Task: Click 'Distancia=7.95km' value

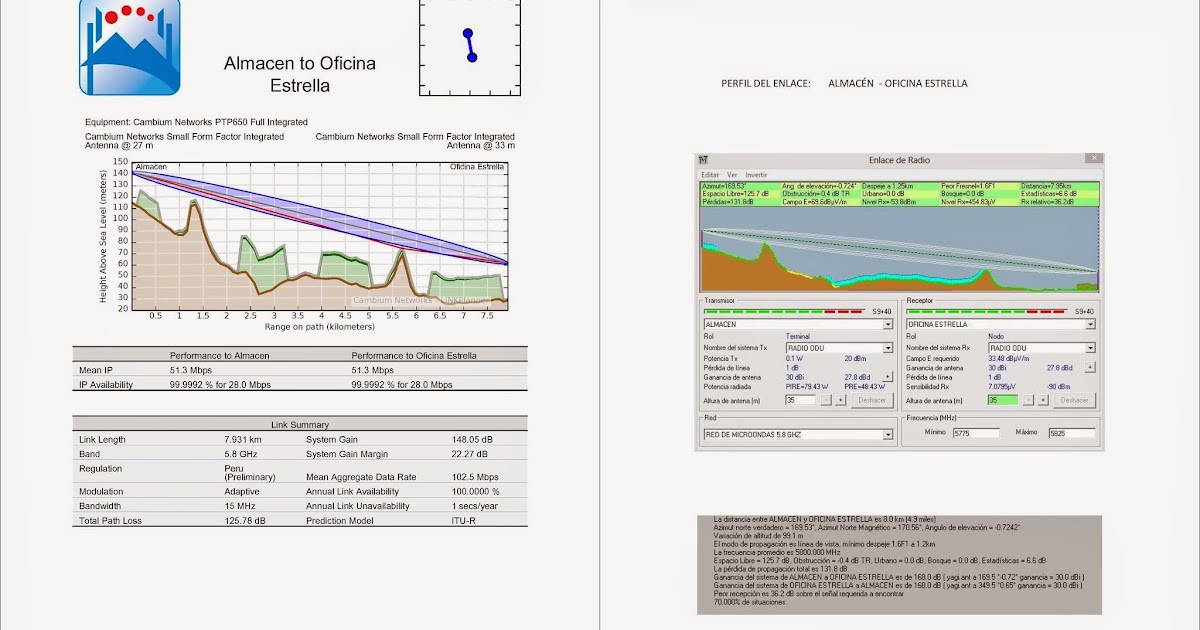Action: 1045,185
